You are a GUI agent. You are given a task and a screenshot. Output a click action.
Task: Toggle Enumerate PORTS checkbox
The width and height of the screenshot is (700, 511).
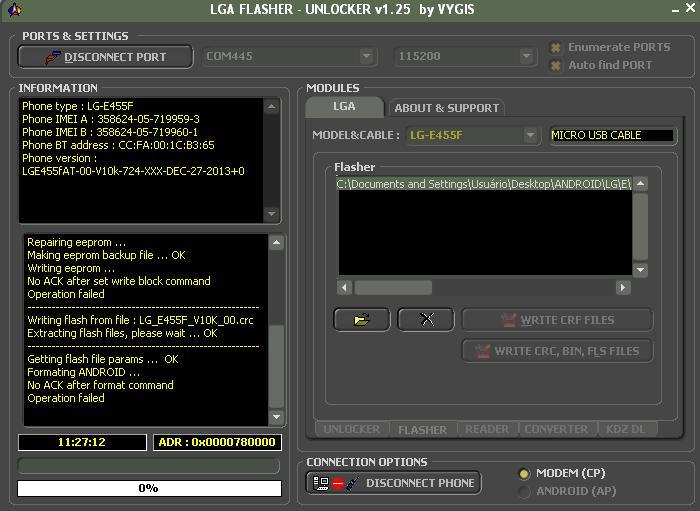coord(555,47)
